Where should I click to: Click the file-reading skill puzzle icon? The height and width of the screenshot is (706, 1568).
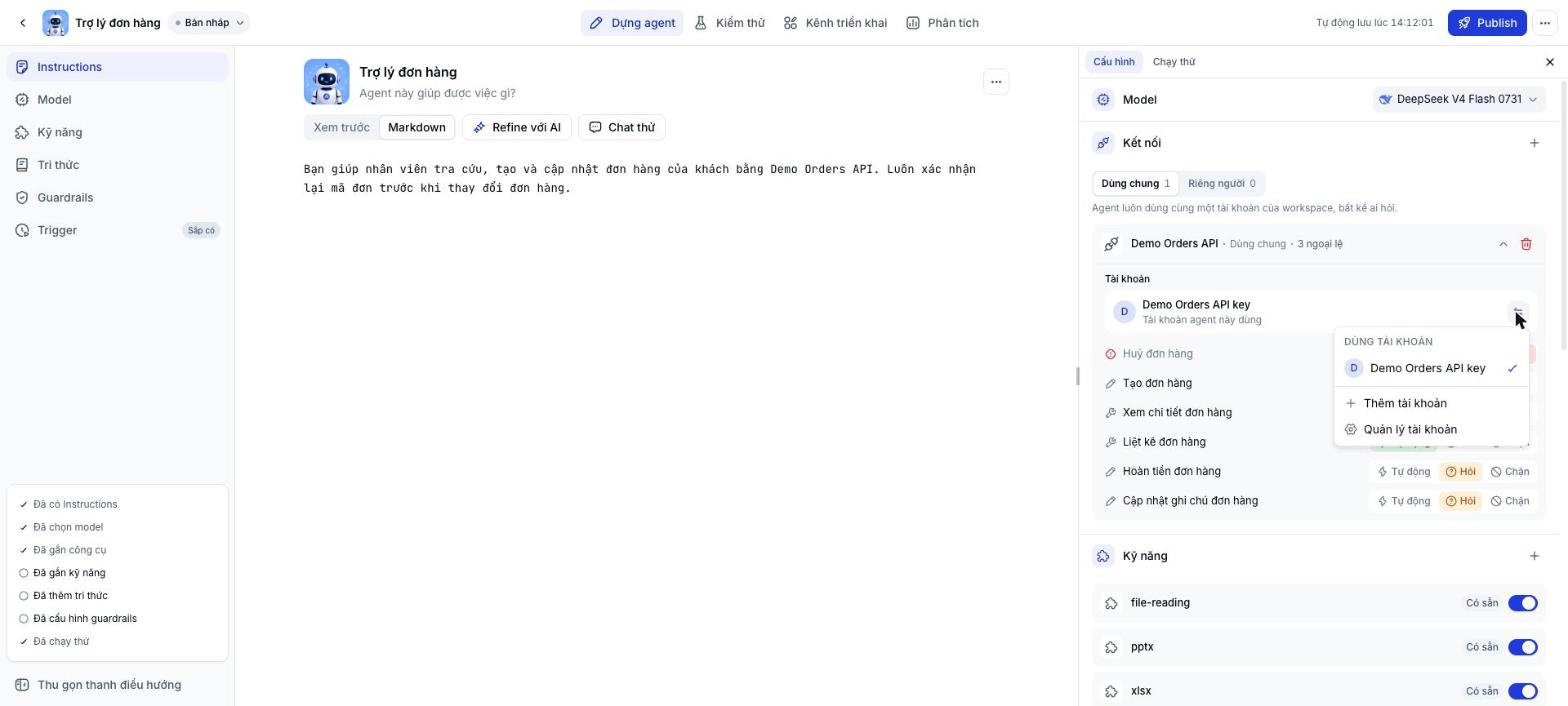pos(1111,603)
